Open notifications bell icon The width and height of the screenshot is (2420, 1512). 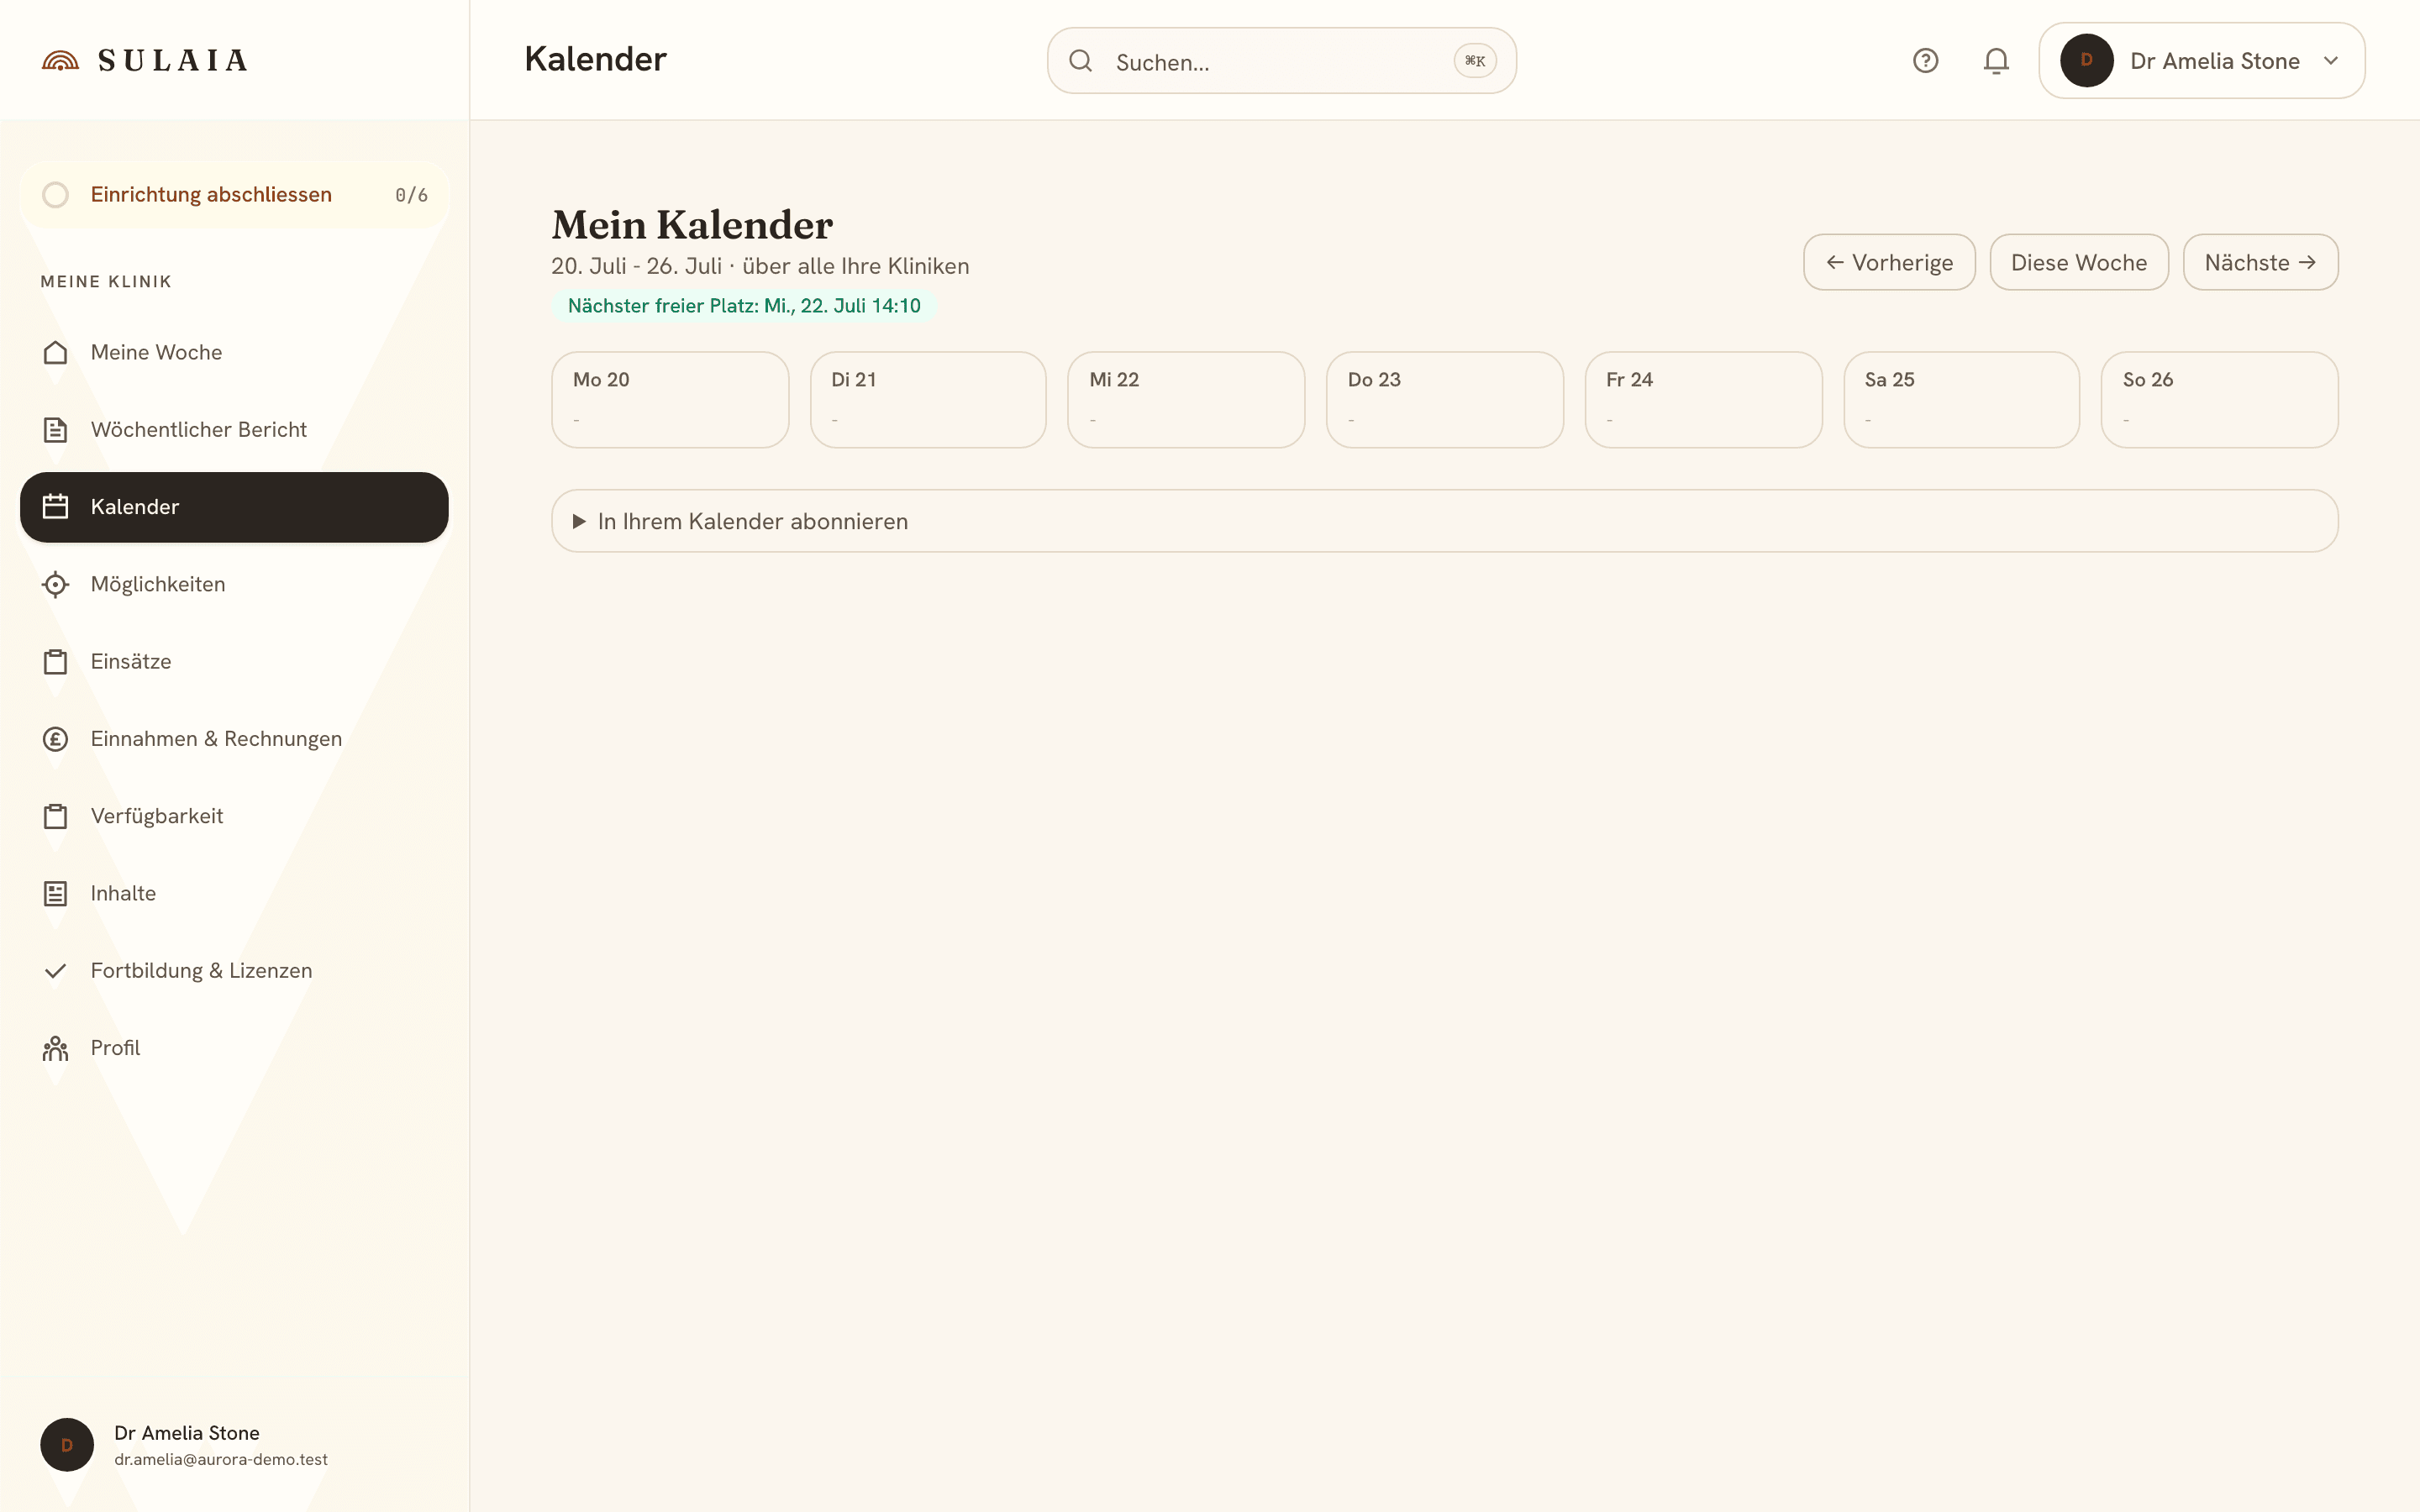tap(1996, 61)
